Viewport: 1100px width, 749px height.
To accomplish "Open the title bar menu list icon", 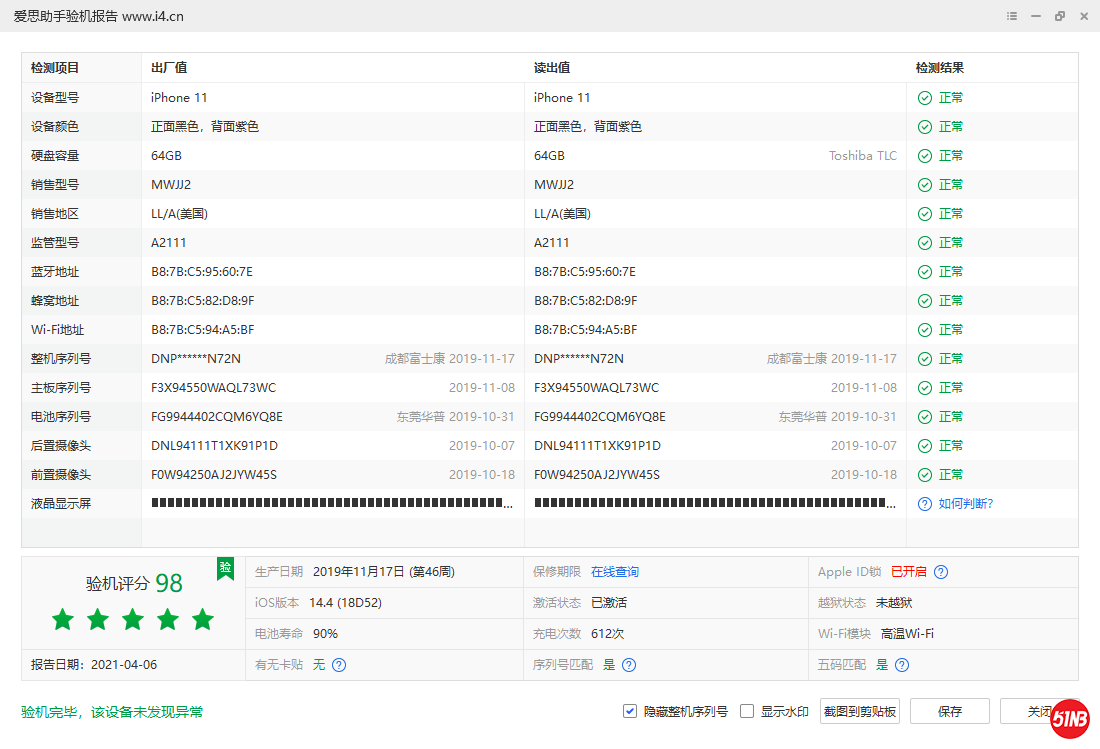I will click(x=1012, y=16).
